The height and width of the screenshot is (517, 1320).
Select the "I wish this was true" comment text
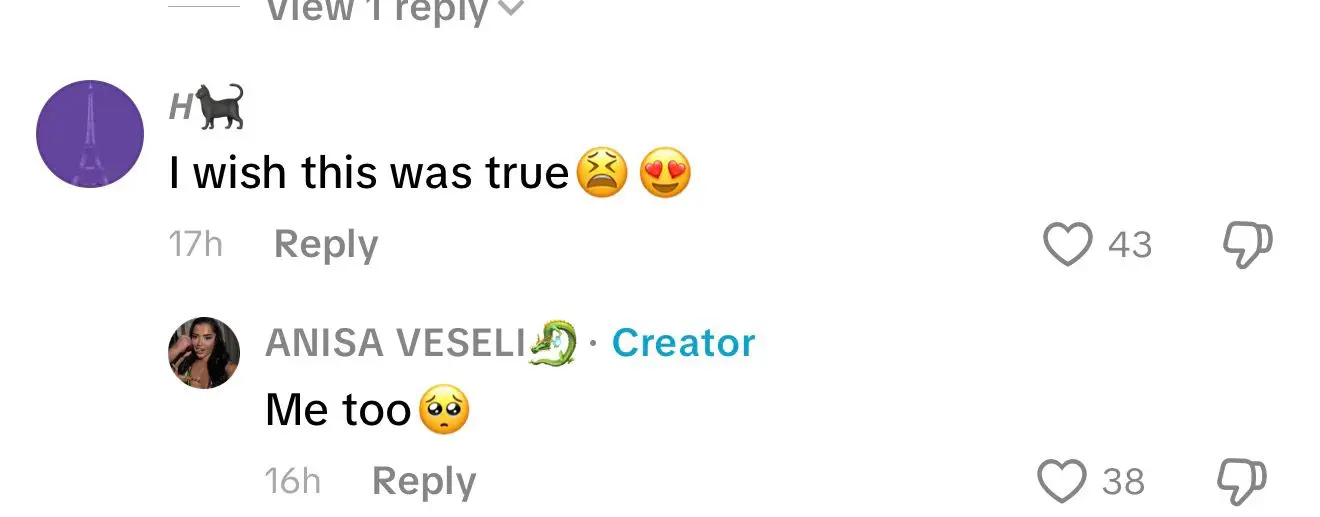click(369, 174)
